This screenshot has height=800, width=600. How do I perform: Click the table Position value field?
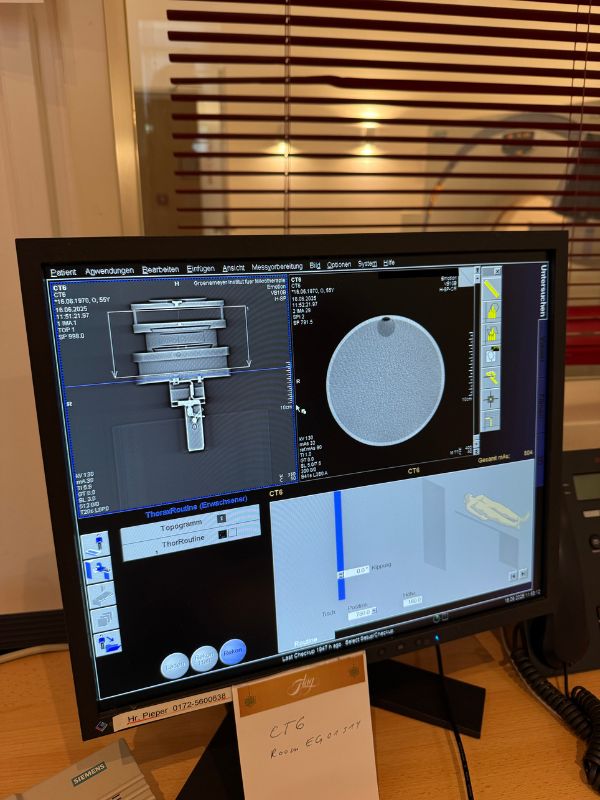point(359,612)
